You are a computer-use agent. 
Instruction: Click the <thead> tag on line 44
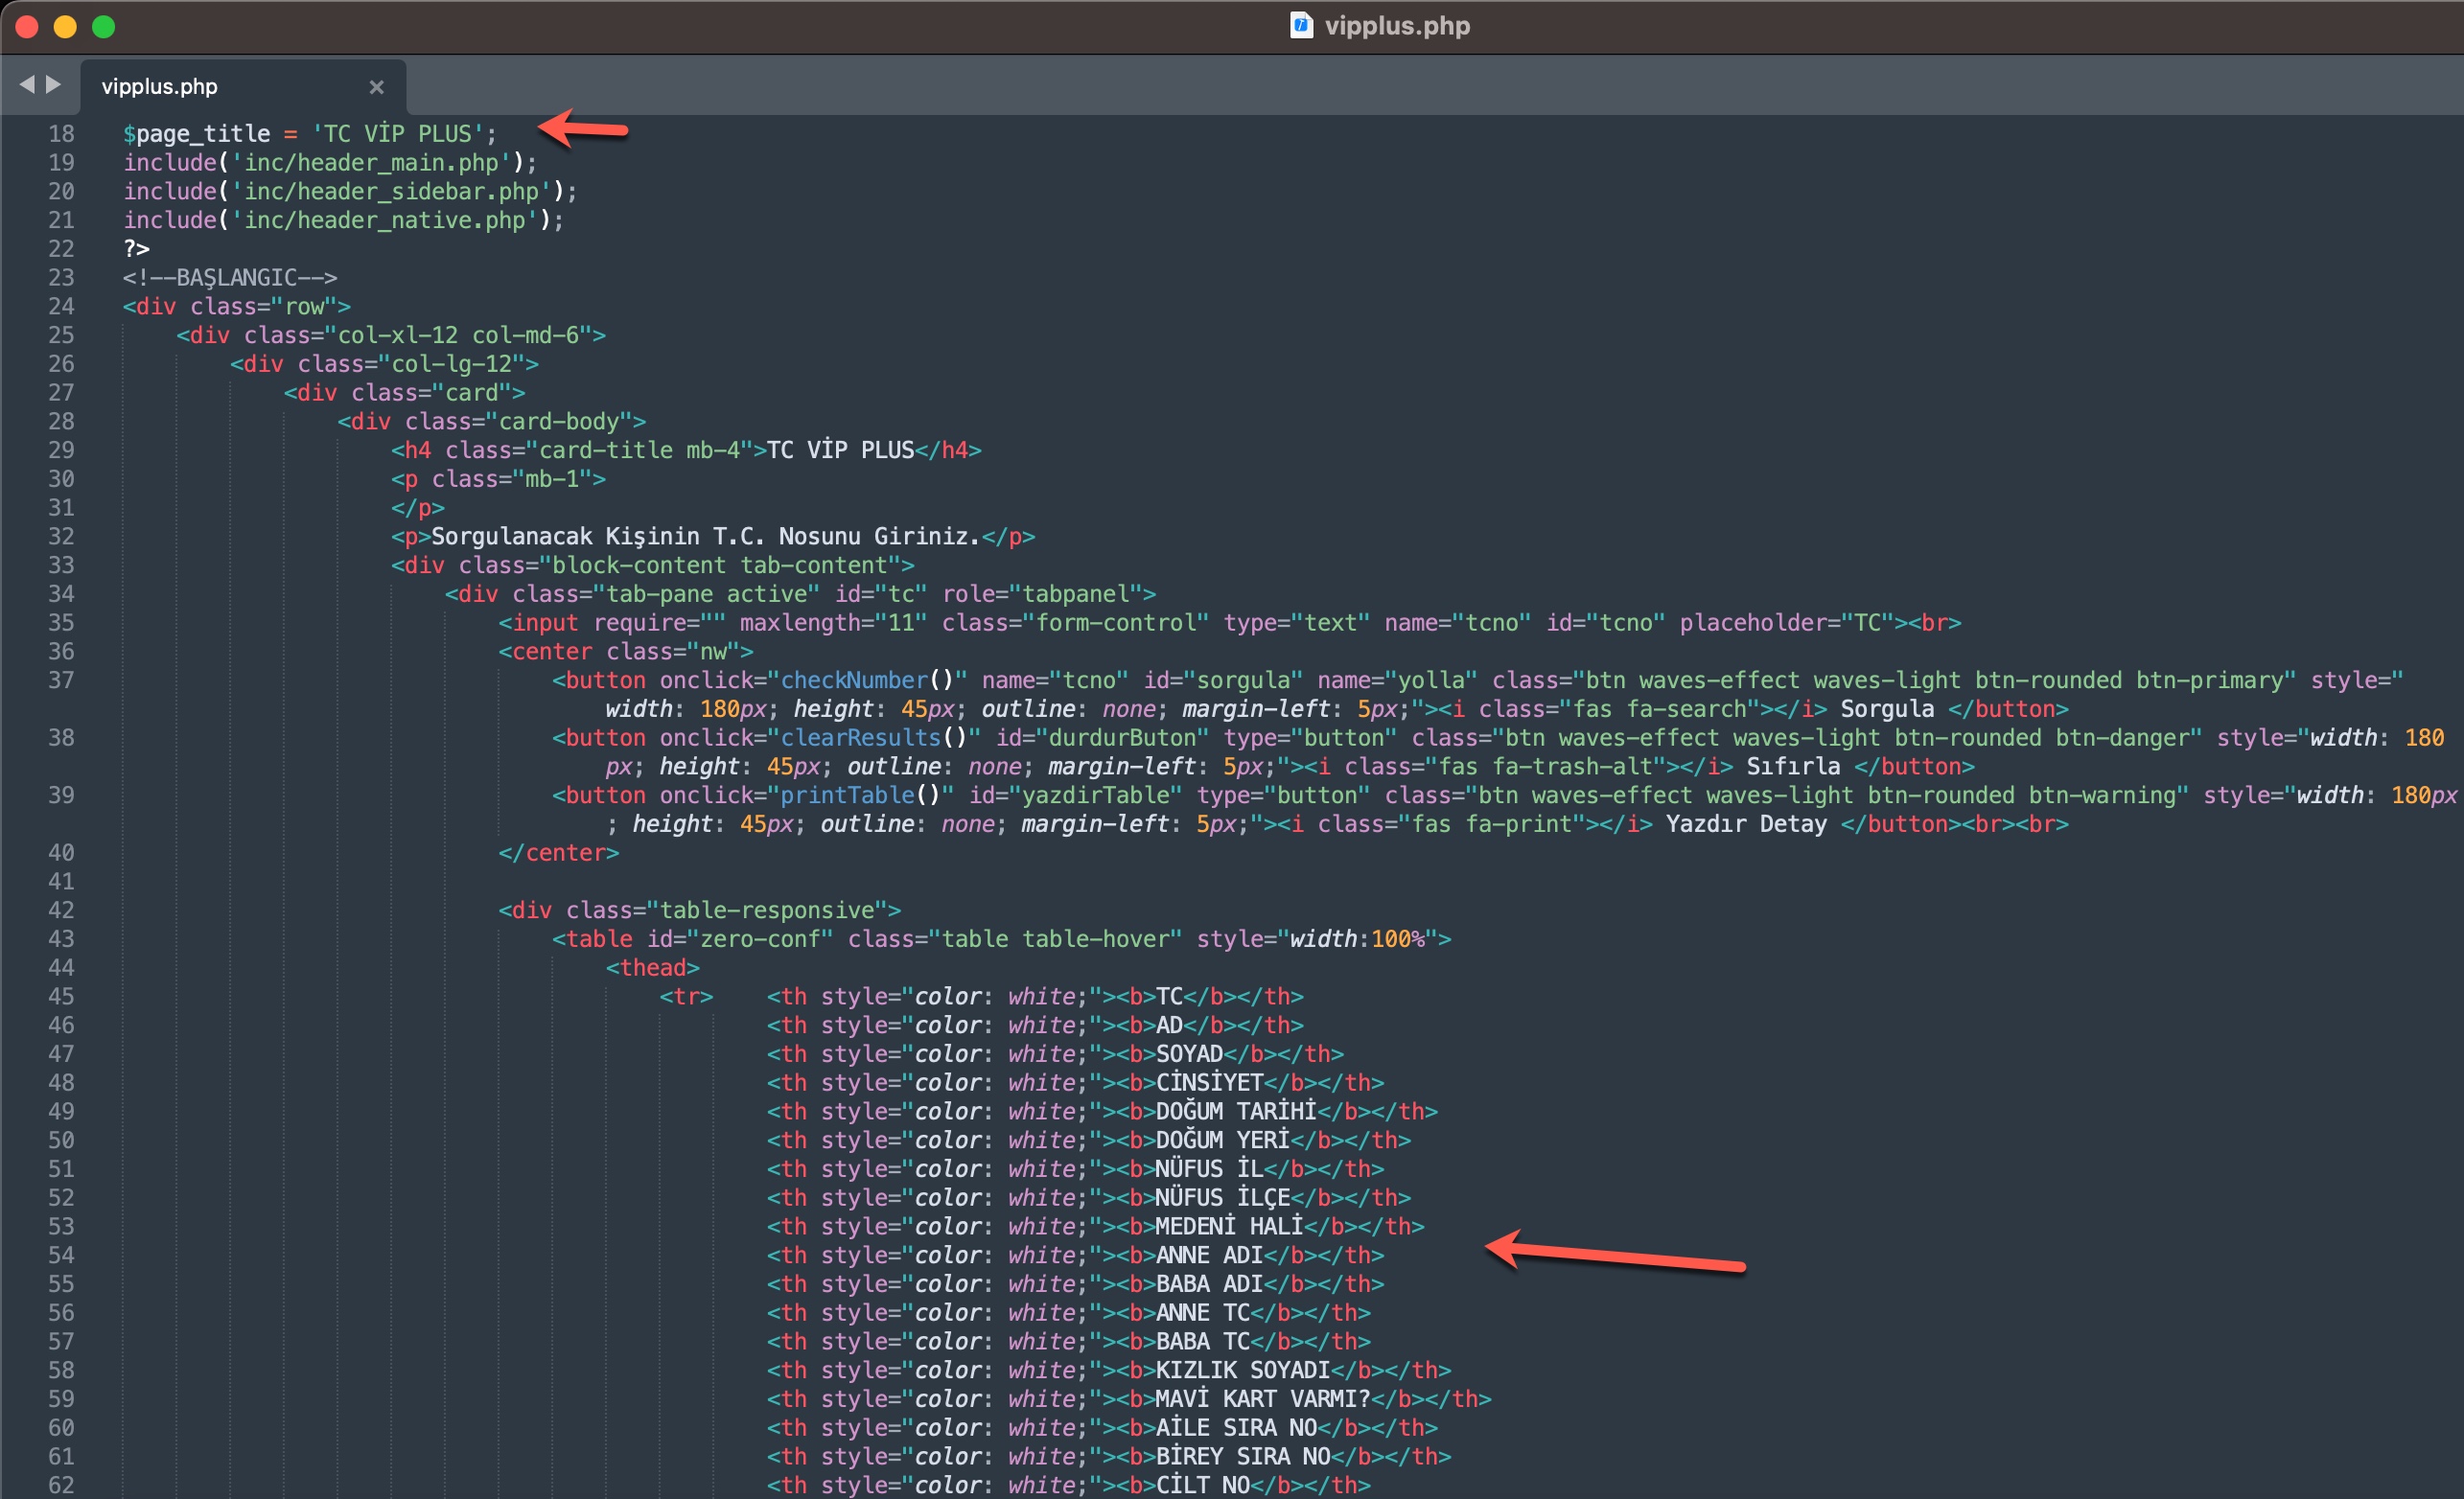(x=653, y=968)
